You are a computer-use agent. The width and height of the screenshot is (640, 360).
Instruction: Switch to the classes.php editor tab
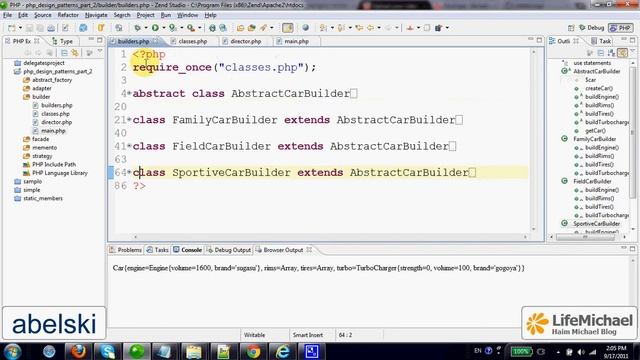[189, 41]
